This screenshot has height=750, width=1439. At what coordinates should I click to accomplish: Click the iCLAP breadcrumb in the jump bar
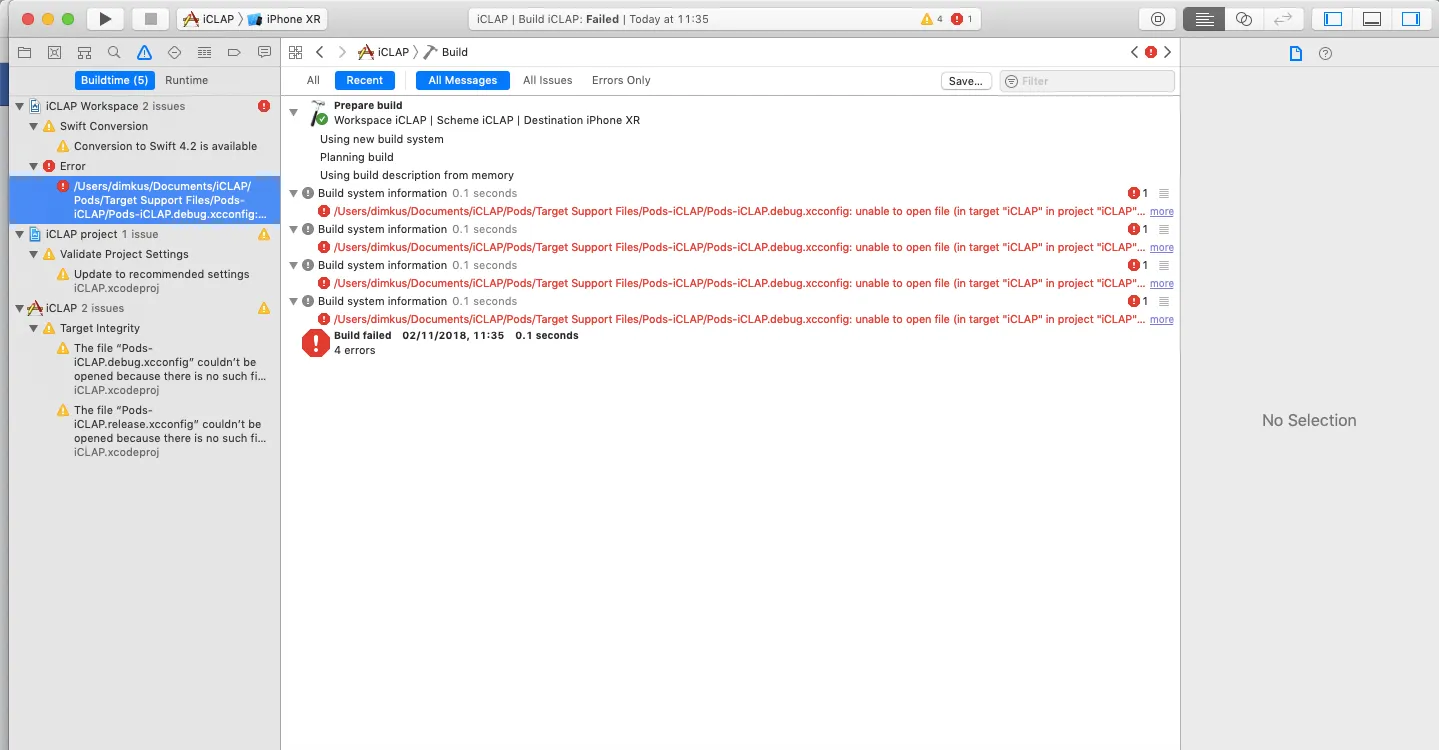(385, 52)
